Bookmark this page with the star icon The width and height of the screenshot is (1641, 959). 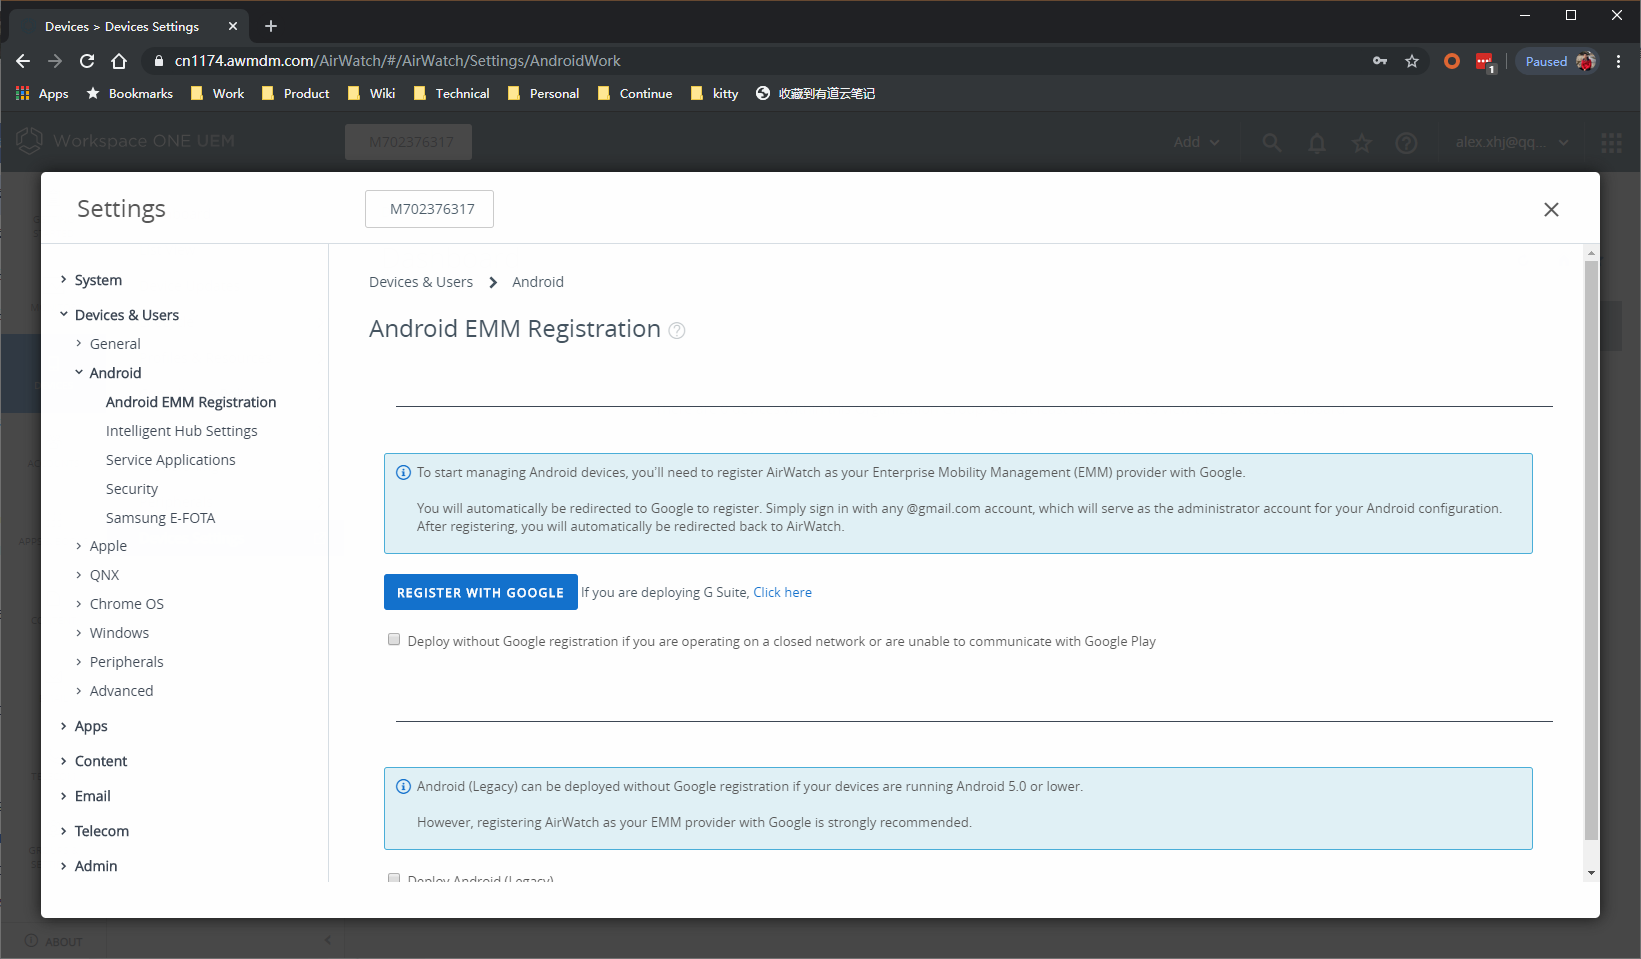tap(1412, 61)
